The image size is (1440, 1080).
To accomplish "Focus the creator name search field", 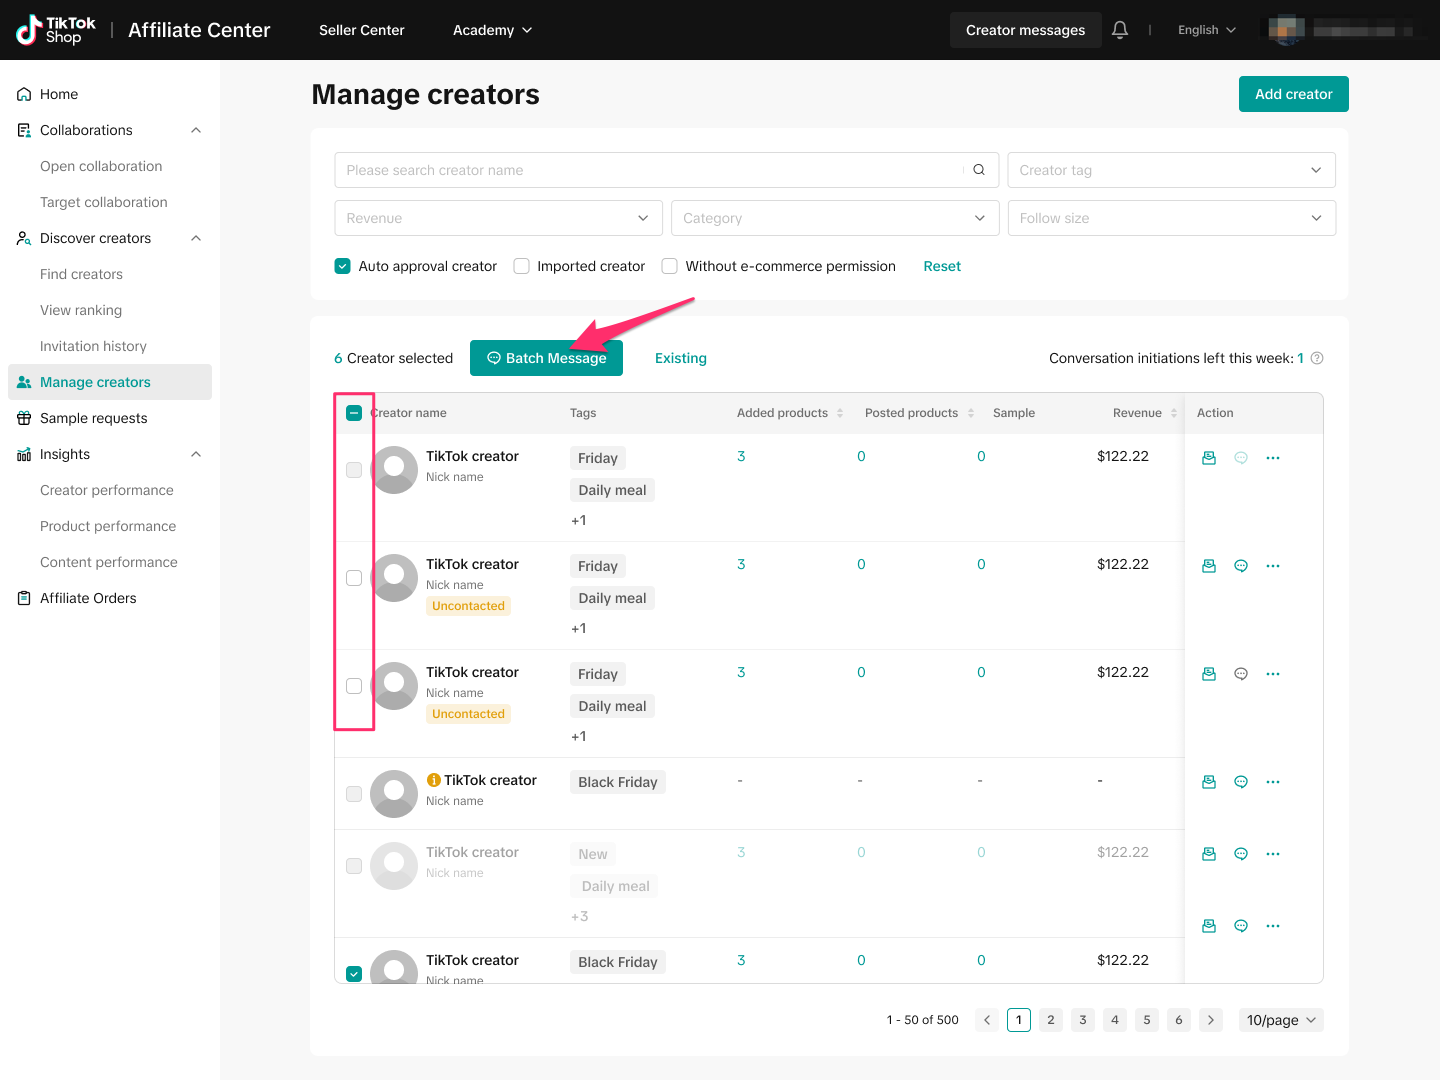I will pos(650,170).
